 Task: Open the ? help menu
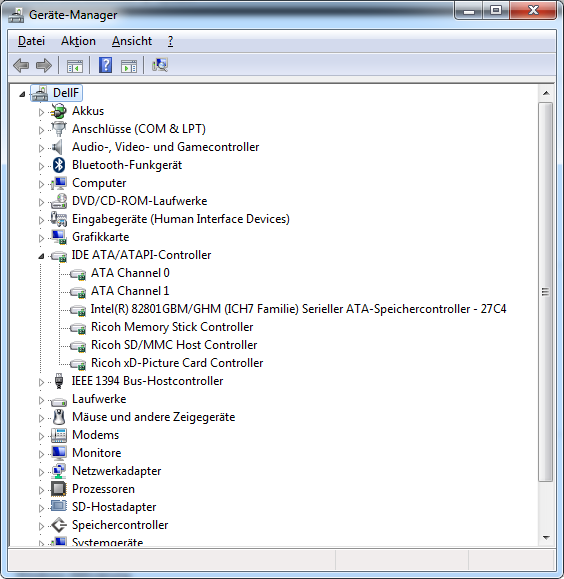pyautogui.click(x=170, y=41)
